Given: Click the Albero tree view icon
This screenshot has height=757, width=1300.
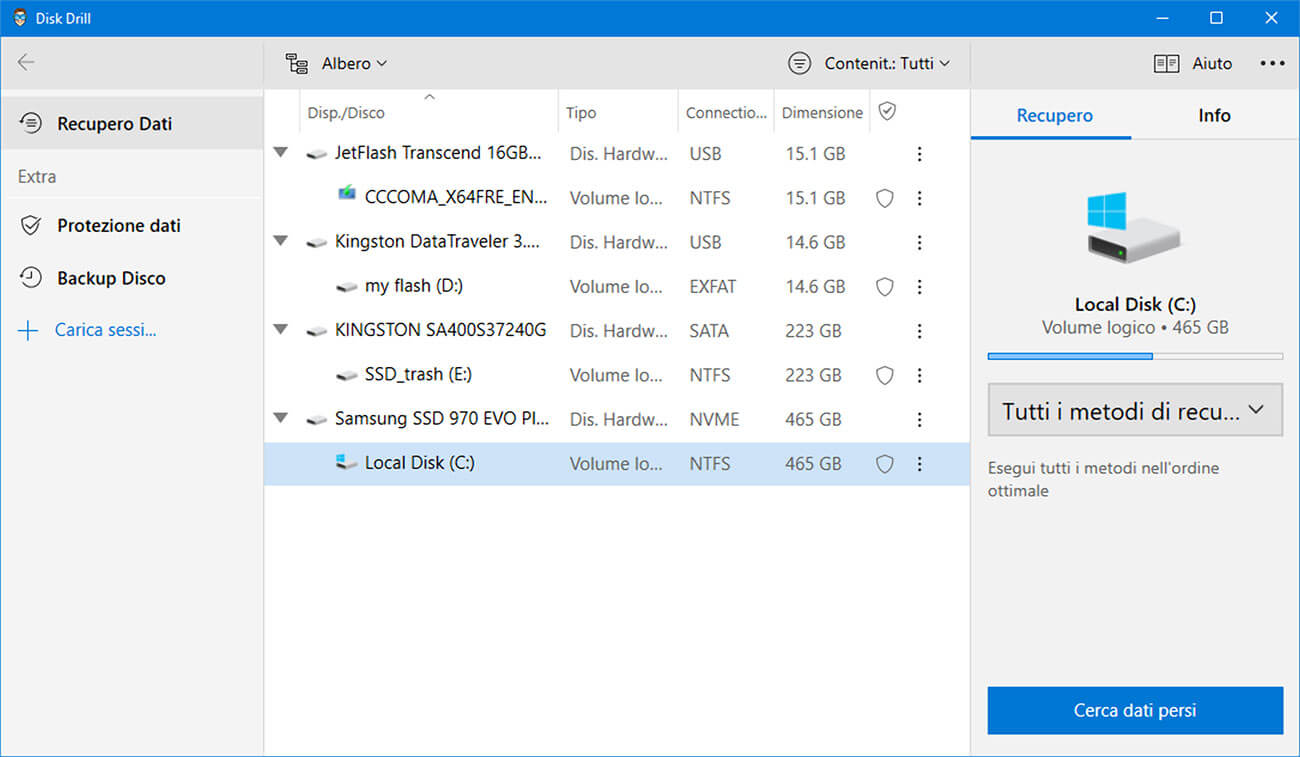Looking at the screenshot, I should [297, 63].
